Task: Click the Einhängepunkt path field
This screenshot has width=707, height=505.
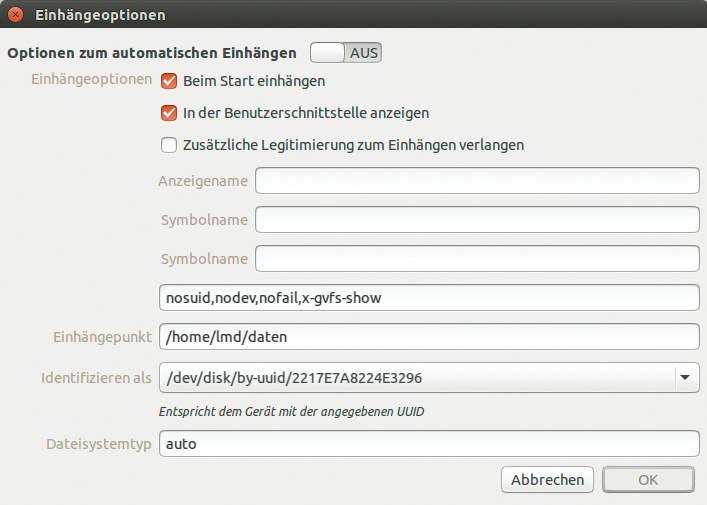Action: point(428,337)
